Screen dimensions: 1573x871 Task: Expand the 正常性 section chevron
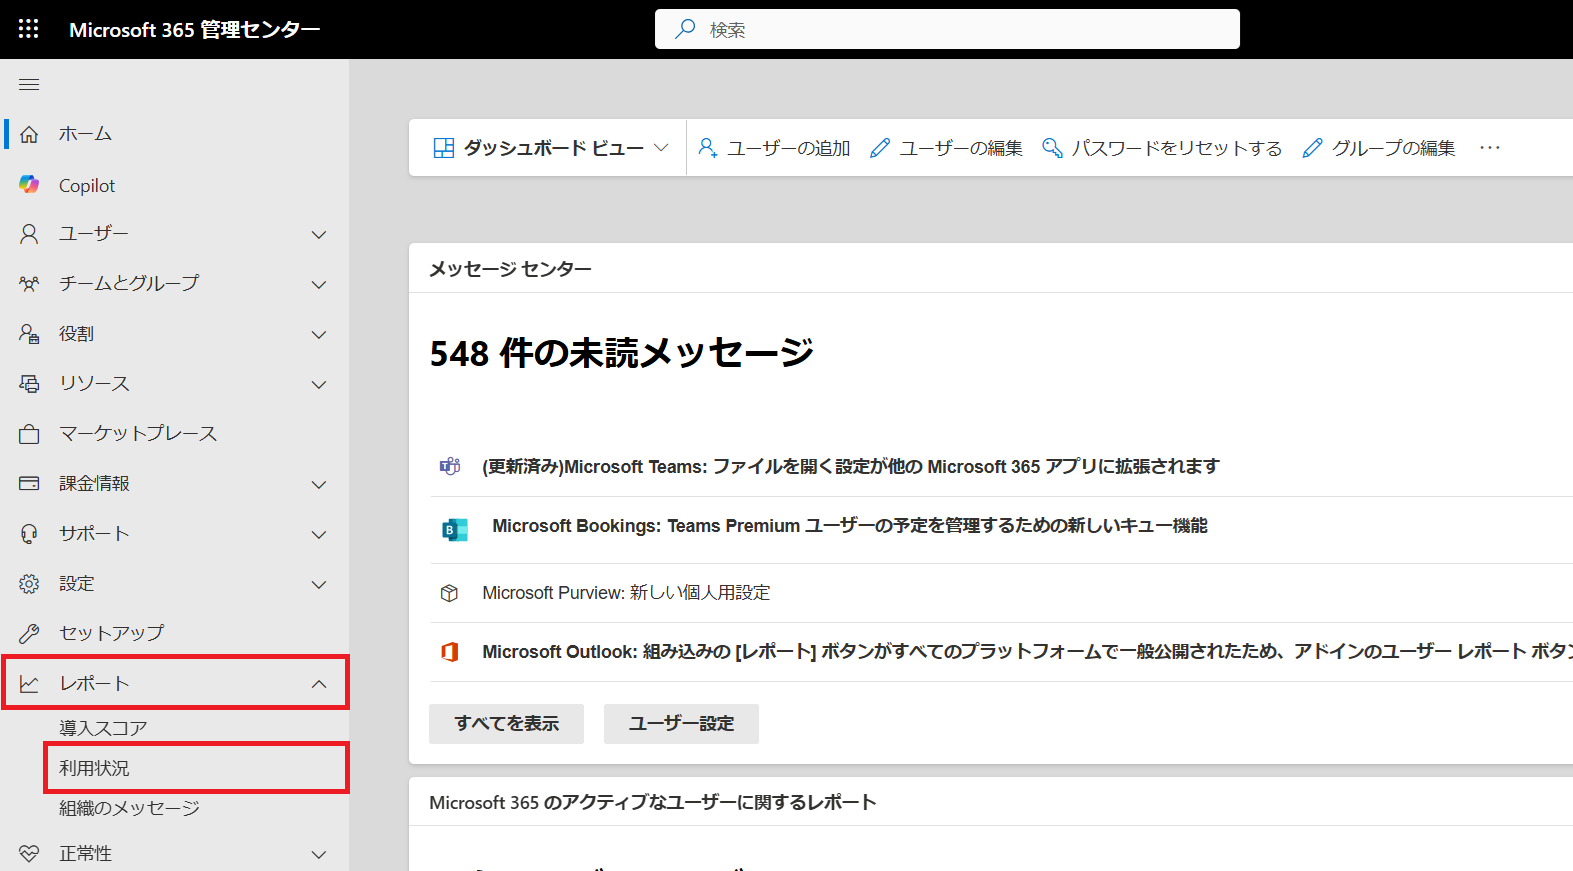click(x=319, y=855)
